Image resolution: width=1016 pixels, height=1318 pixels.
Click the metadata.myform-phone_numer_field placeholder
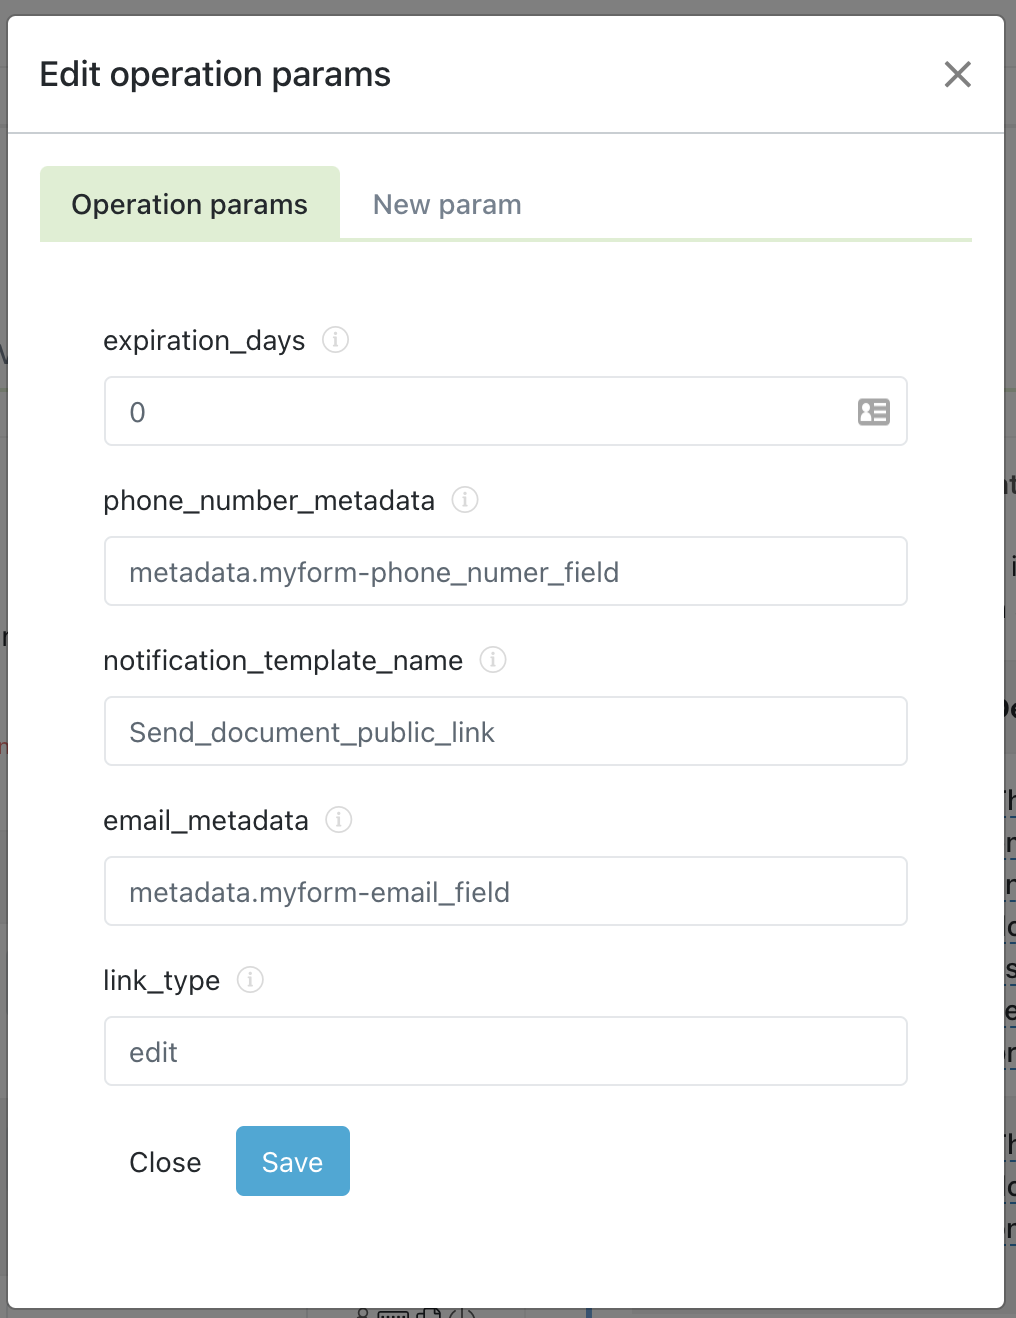[x=373, y=572]
